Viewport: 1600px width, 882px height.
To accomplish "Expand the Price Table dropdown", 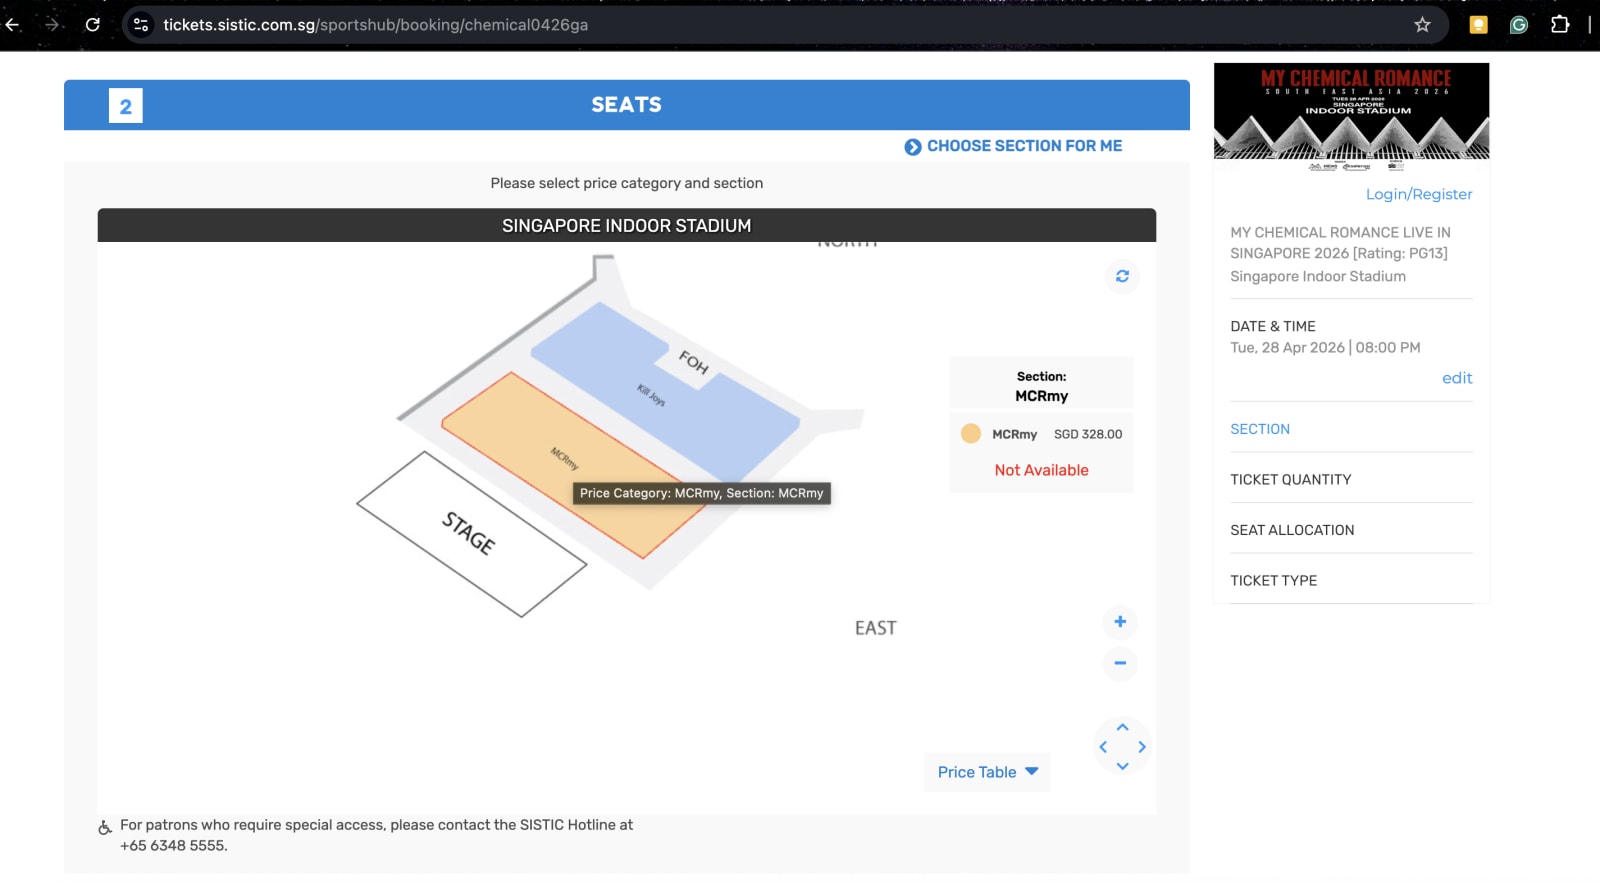I will click(987, 772).
